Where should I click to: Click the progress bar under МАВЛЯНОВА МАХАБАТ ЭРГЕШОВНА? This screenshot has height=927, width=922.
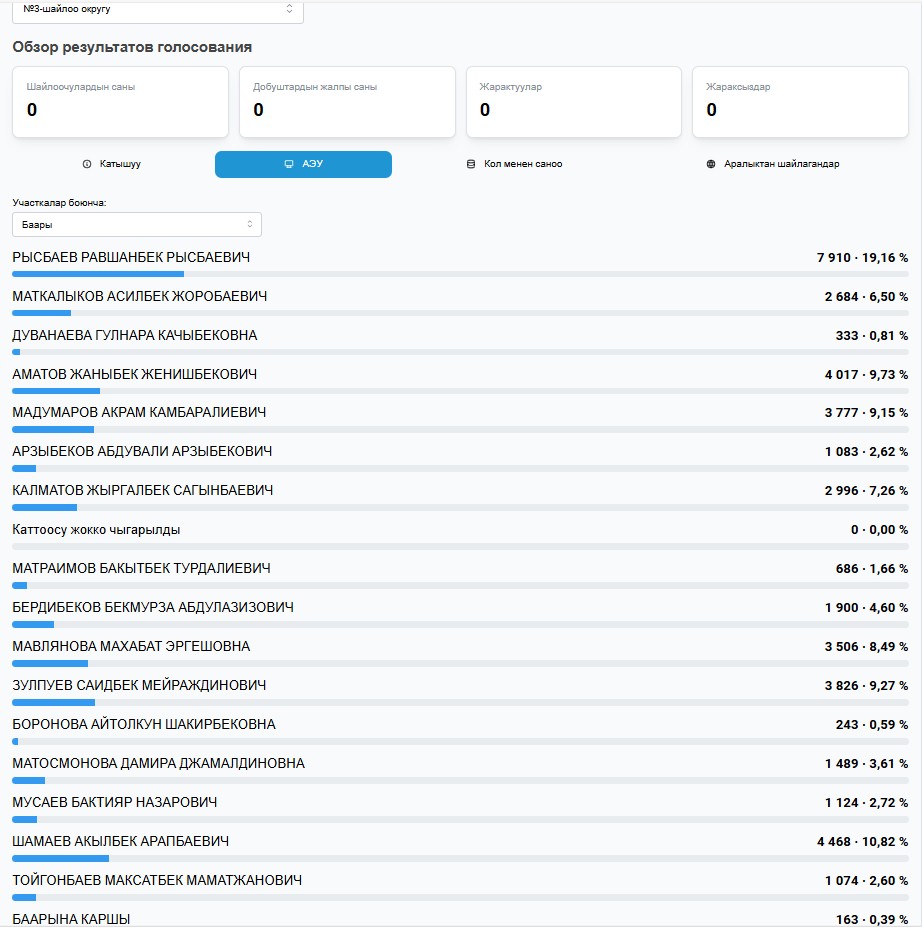[460, 663]
